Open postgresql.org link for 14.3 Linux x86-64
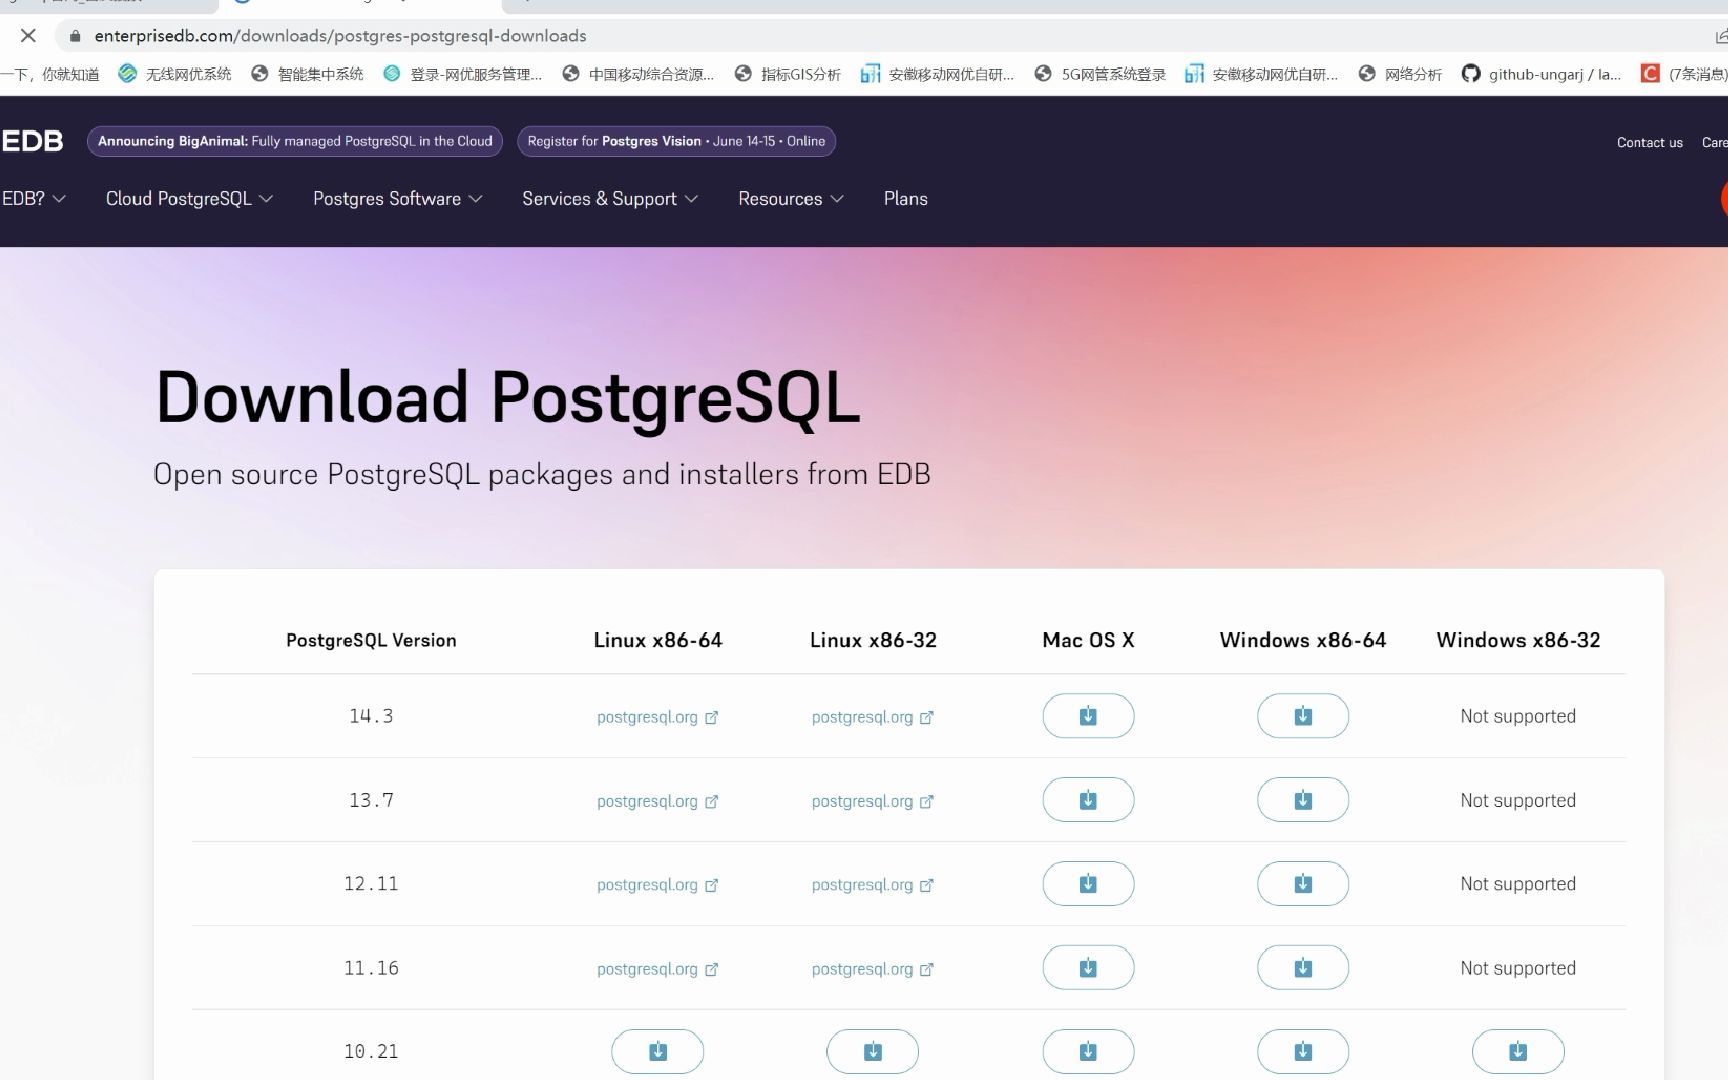This screenshot has height=1080, width=1728. coord(657,717)
